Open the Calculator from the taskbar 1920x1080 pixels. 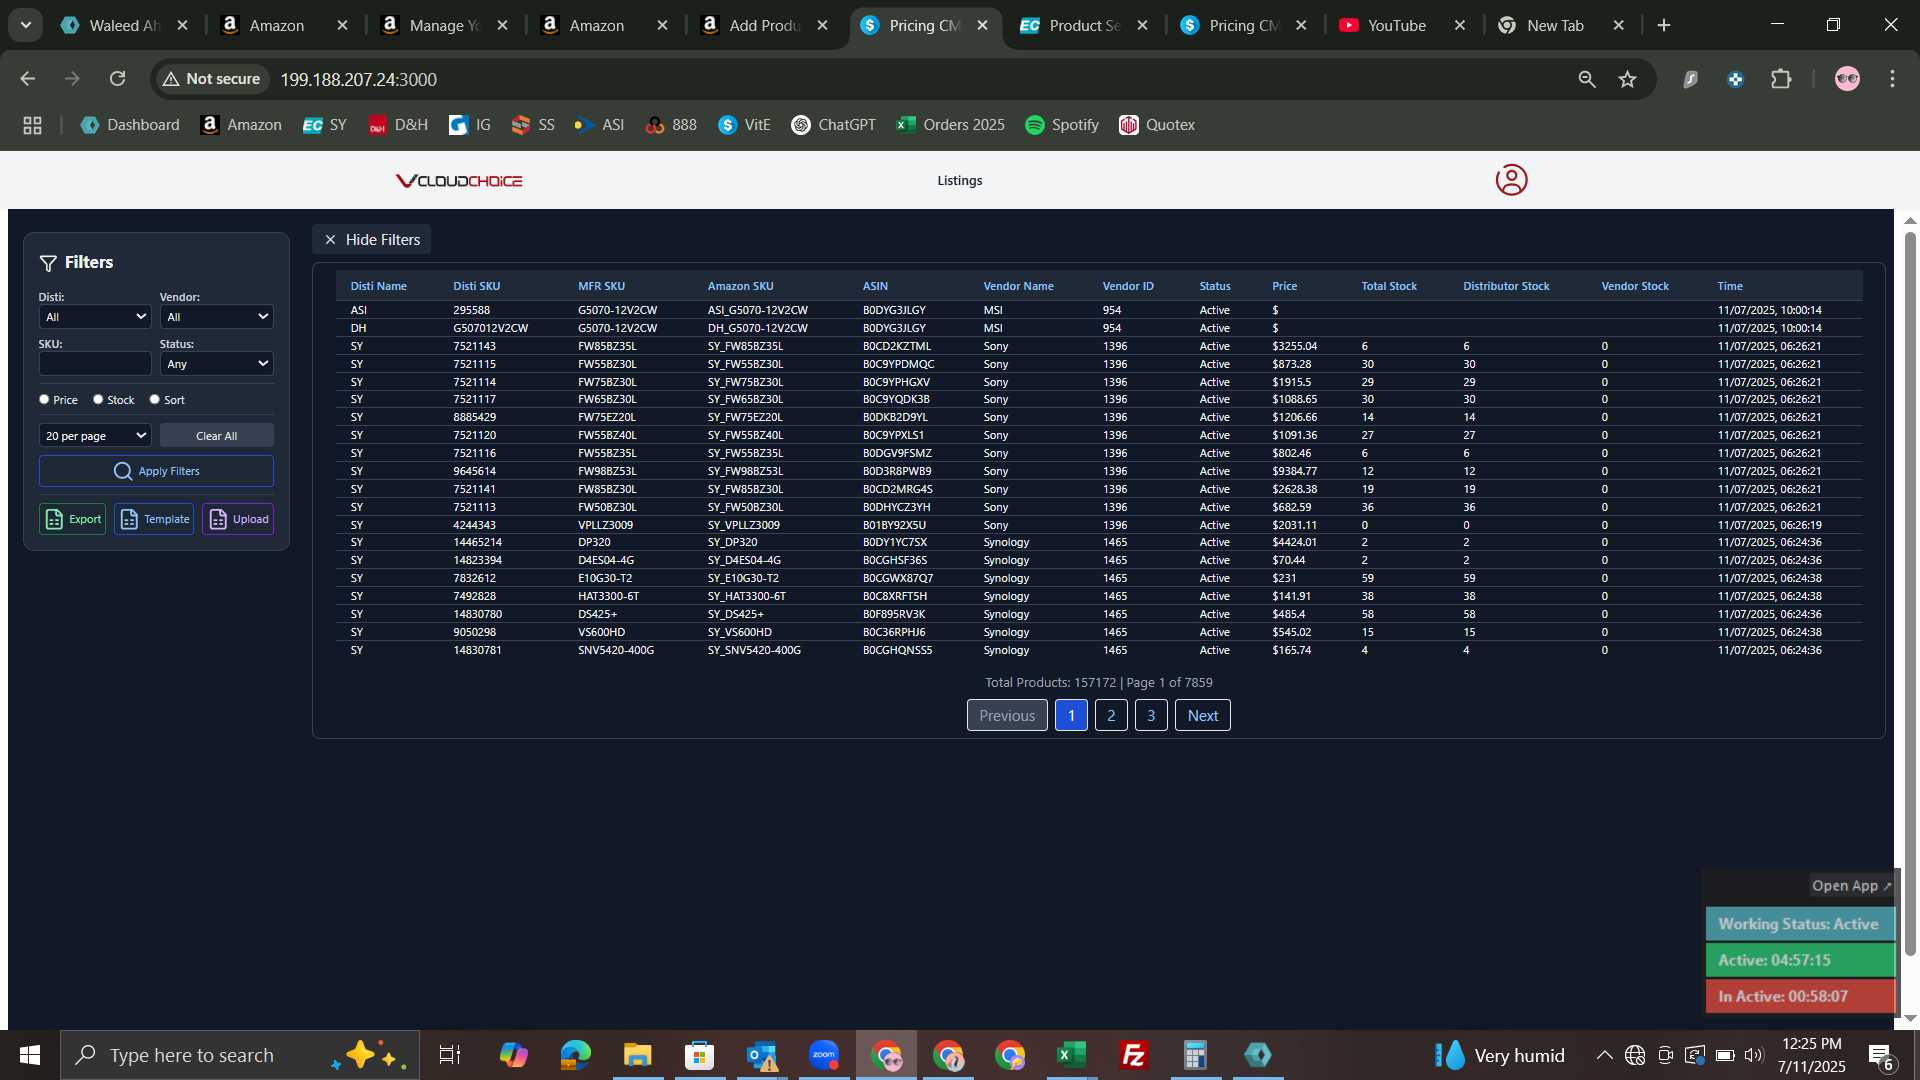pos(1195,1055)
